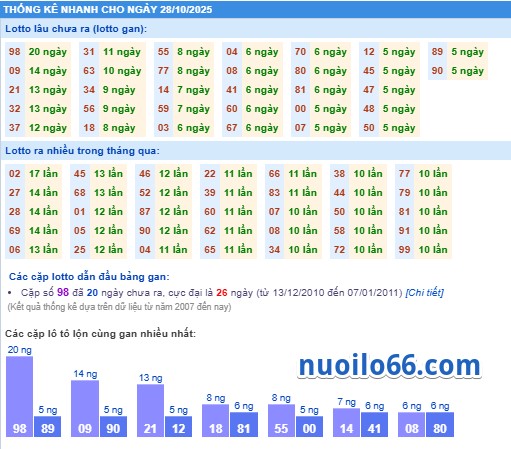The width and height of the screenshot is (511, 449).
Task: Select number 58 with 10 lần
Action: (339, 231)
